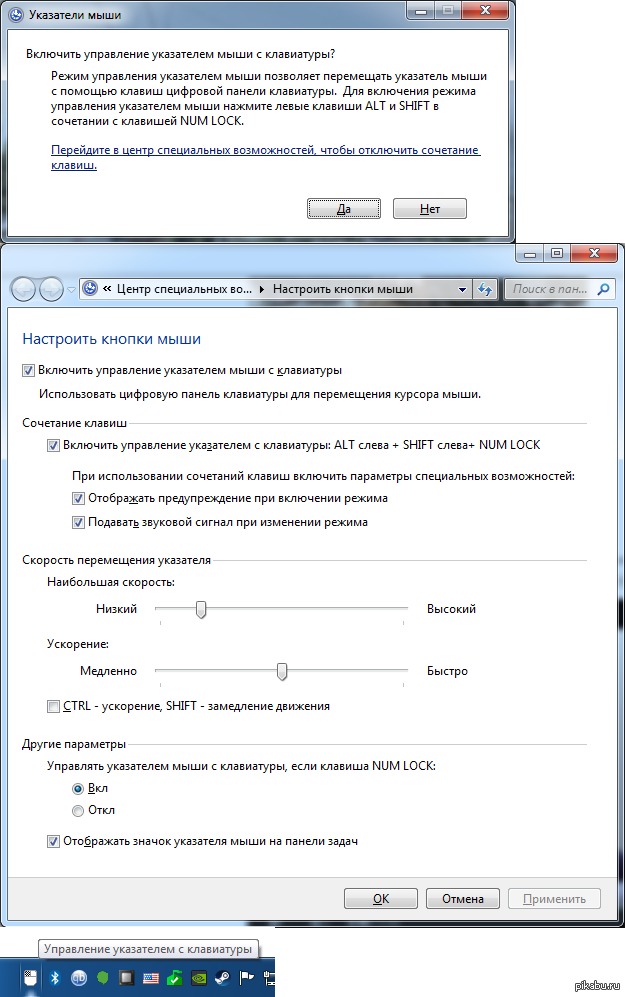Click the Ускорение slider thumb

(x=282, y=671)
